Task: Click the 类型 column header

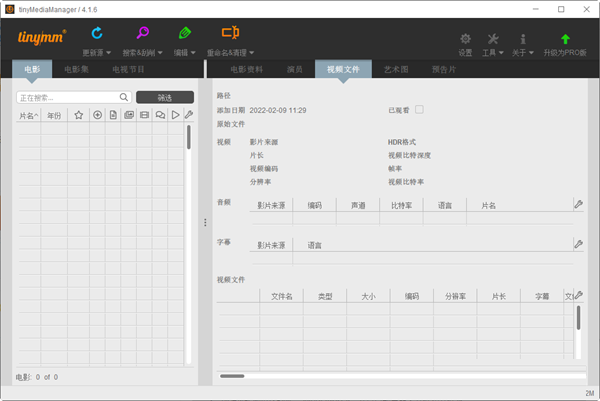Action: (x=325, y=296)
